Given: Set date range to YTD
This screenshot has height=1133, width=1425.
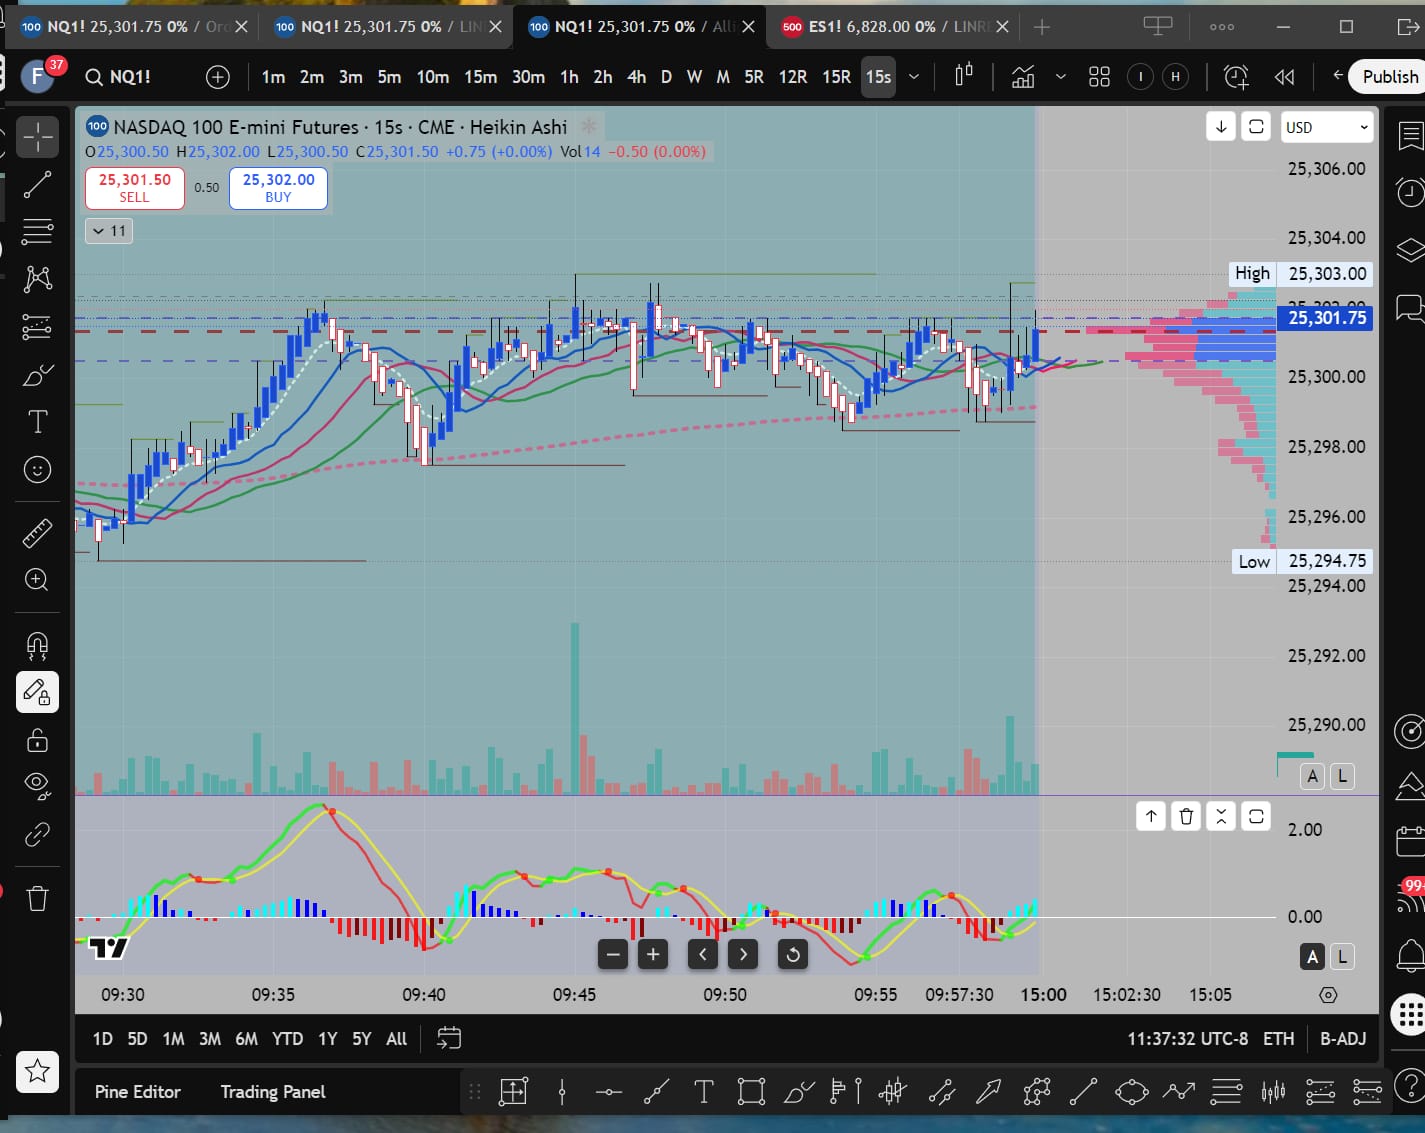Looking at the screenshot, I should pyautogui.click(x=288, y=1039).
